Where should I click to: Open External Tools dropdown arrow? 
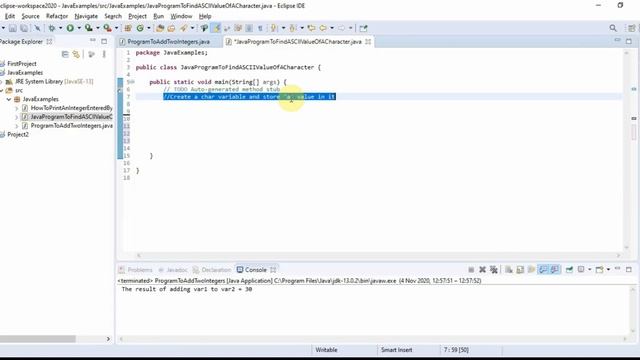click(116, 28)
